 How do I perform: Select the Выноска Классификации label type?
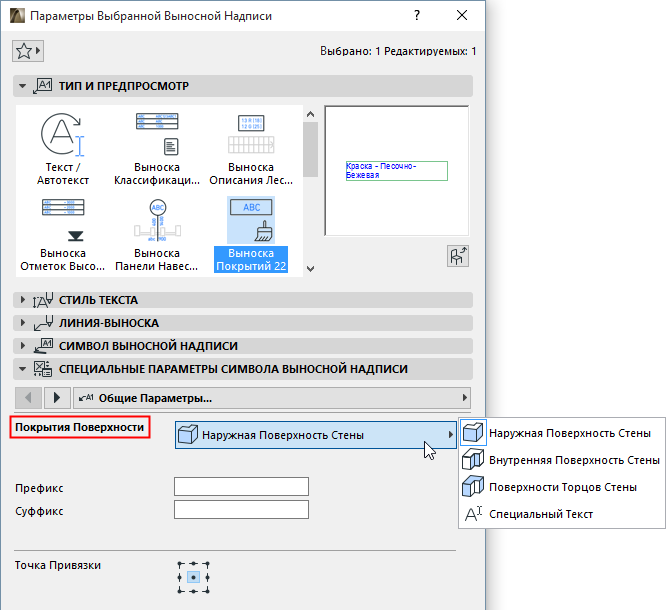[157, 149]
